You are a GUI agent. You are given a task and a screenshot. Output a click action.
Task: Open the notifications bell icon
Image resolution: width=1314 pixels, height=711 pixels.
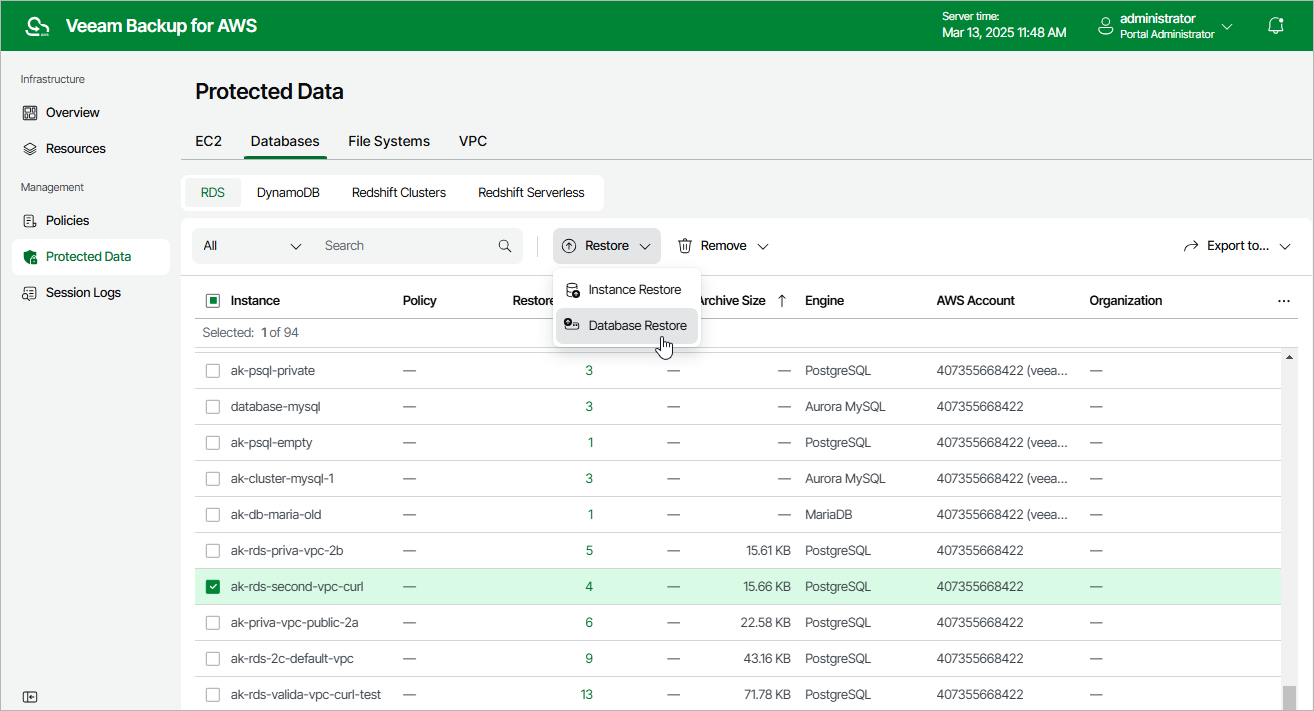[x=1276, y=26]
